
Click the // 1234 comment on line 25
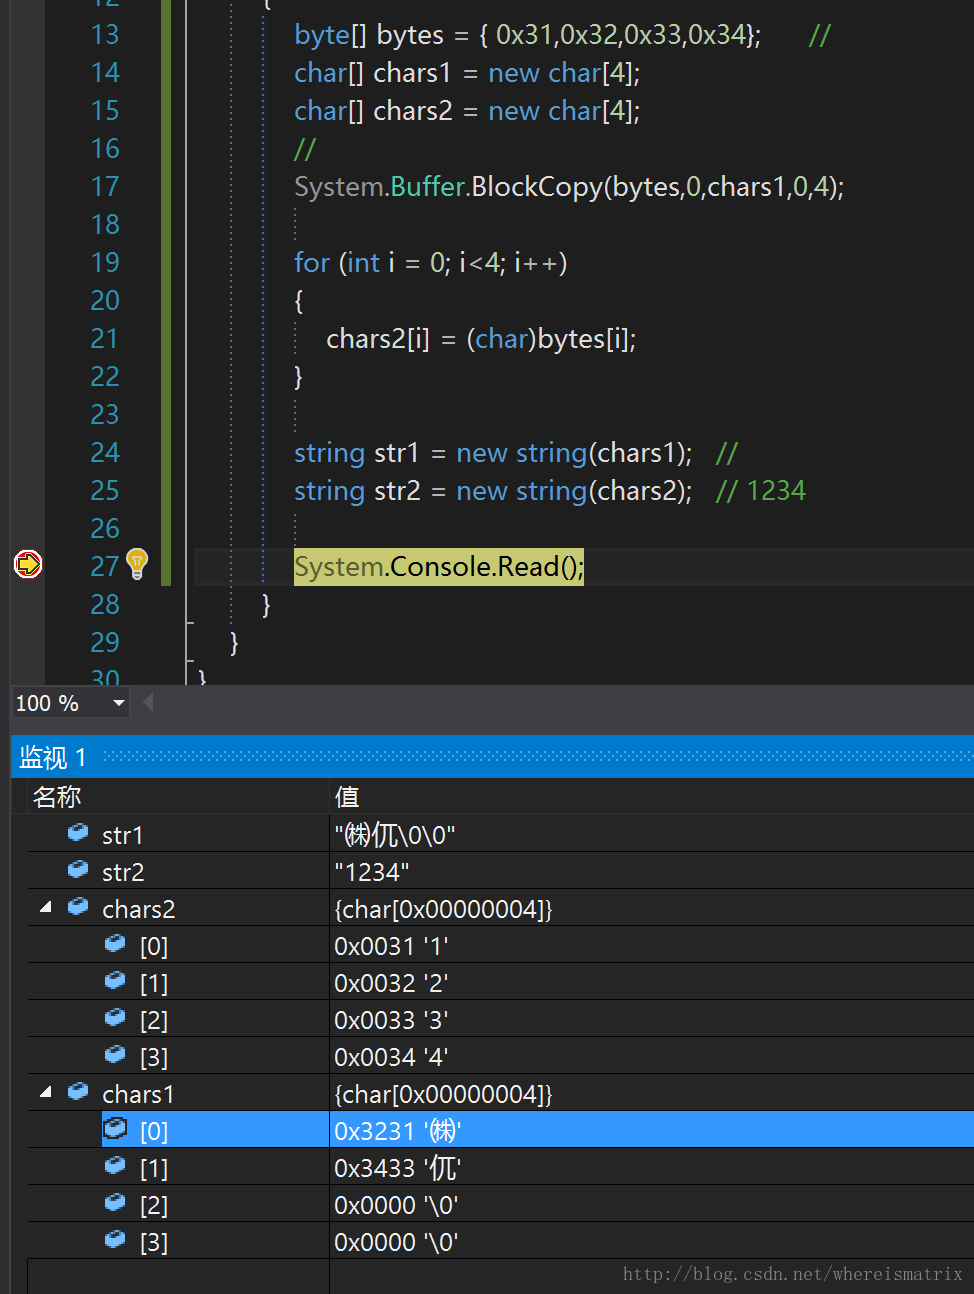pyautogui.click(x=761, y=491)
